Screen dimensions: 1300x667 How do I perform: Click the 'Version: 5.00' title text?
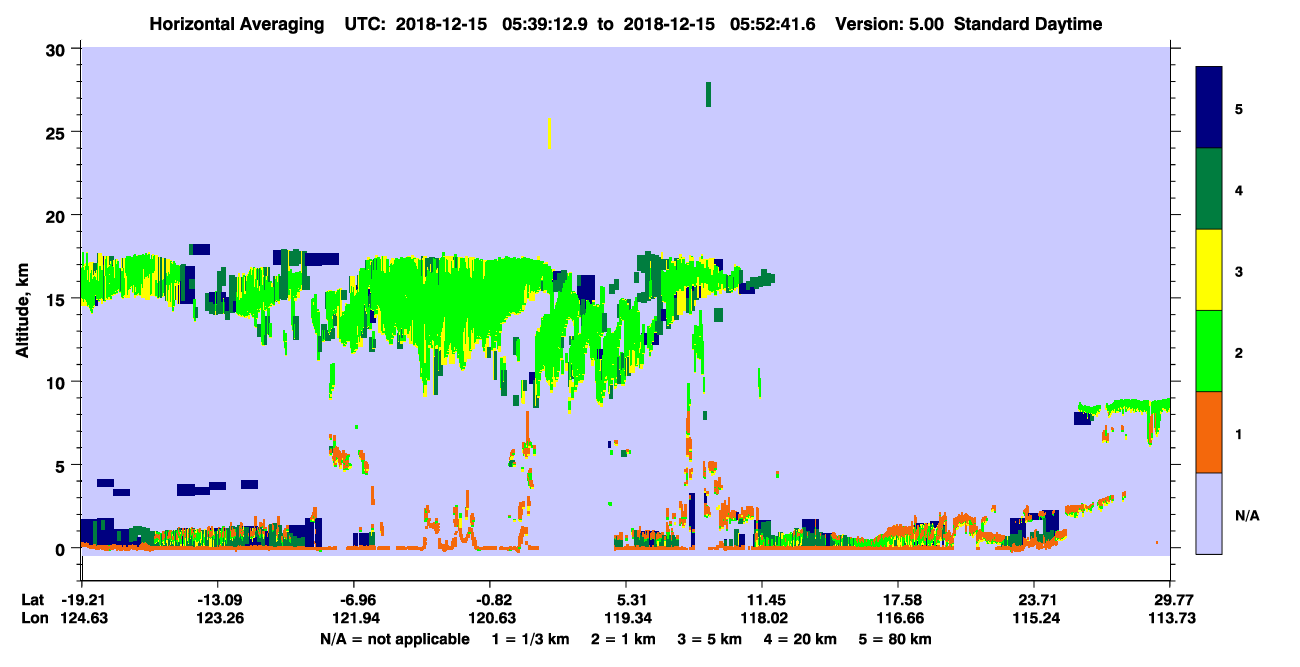[891, 24]
